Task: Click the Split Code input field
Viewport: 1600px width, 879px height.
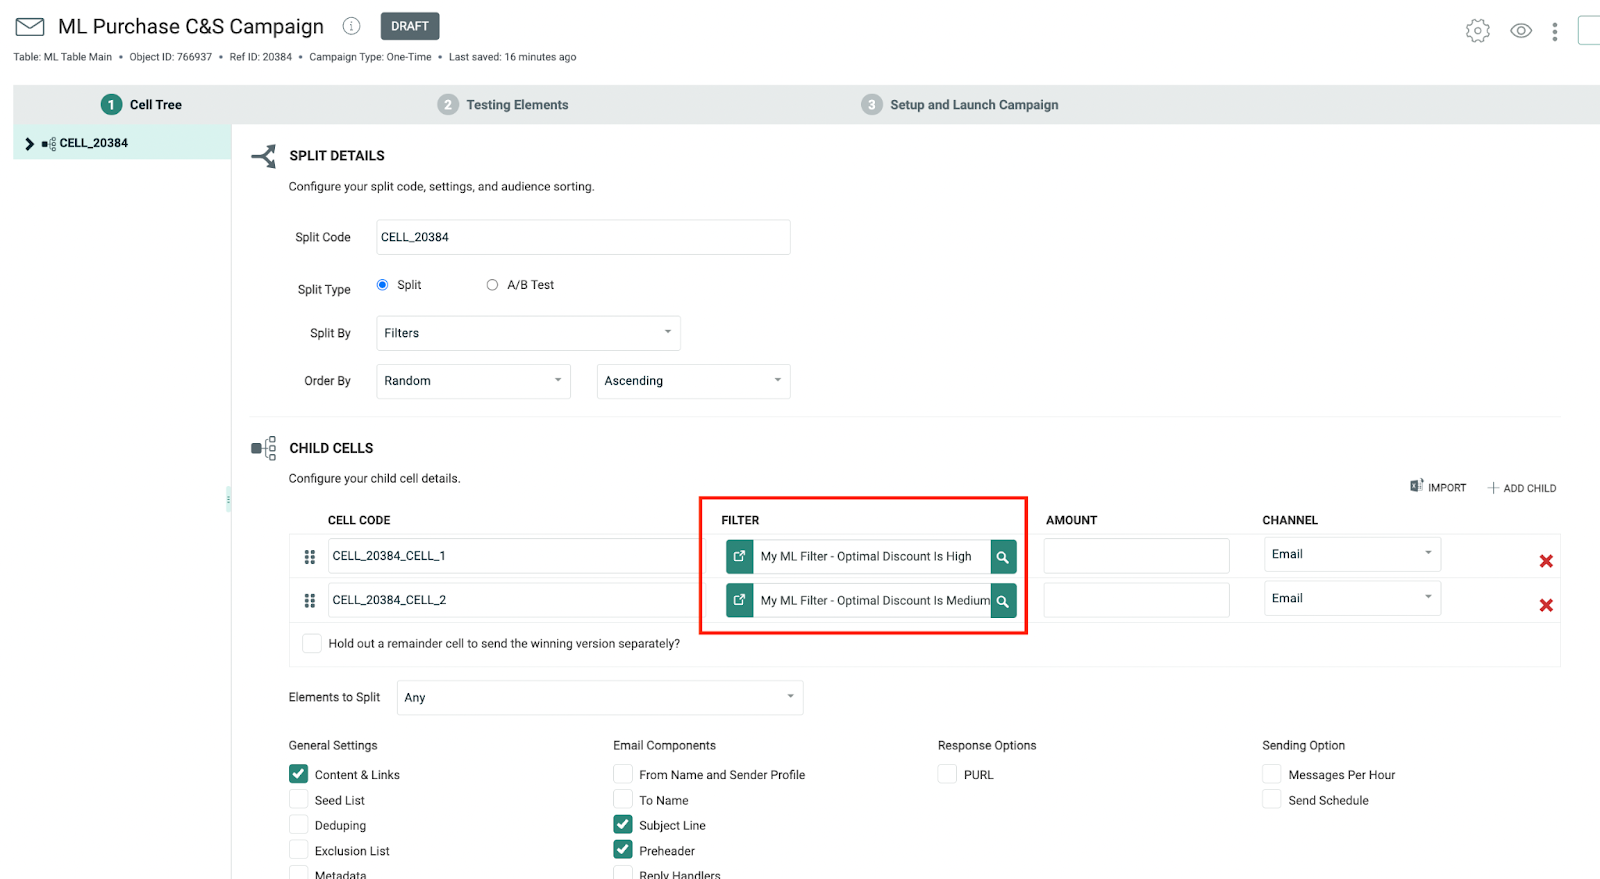Action: tap(583, 237)
